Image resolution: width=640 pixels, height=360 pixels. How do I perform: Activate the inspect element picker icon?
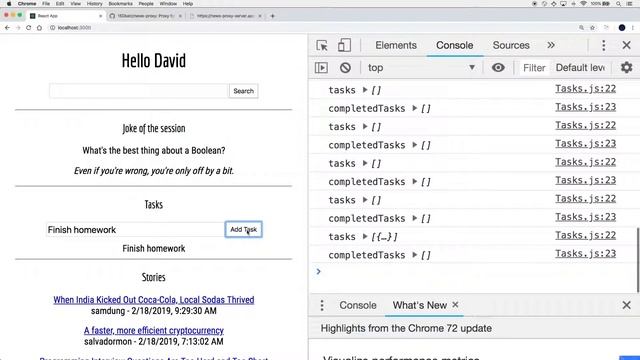322,45
